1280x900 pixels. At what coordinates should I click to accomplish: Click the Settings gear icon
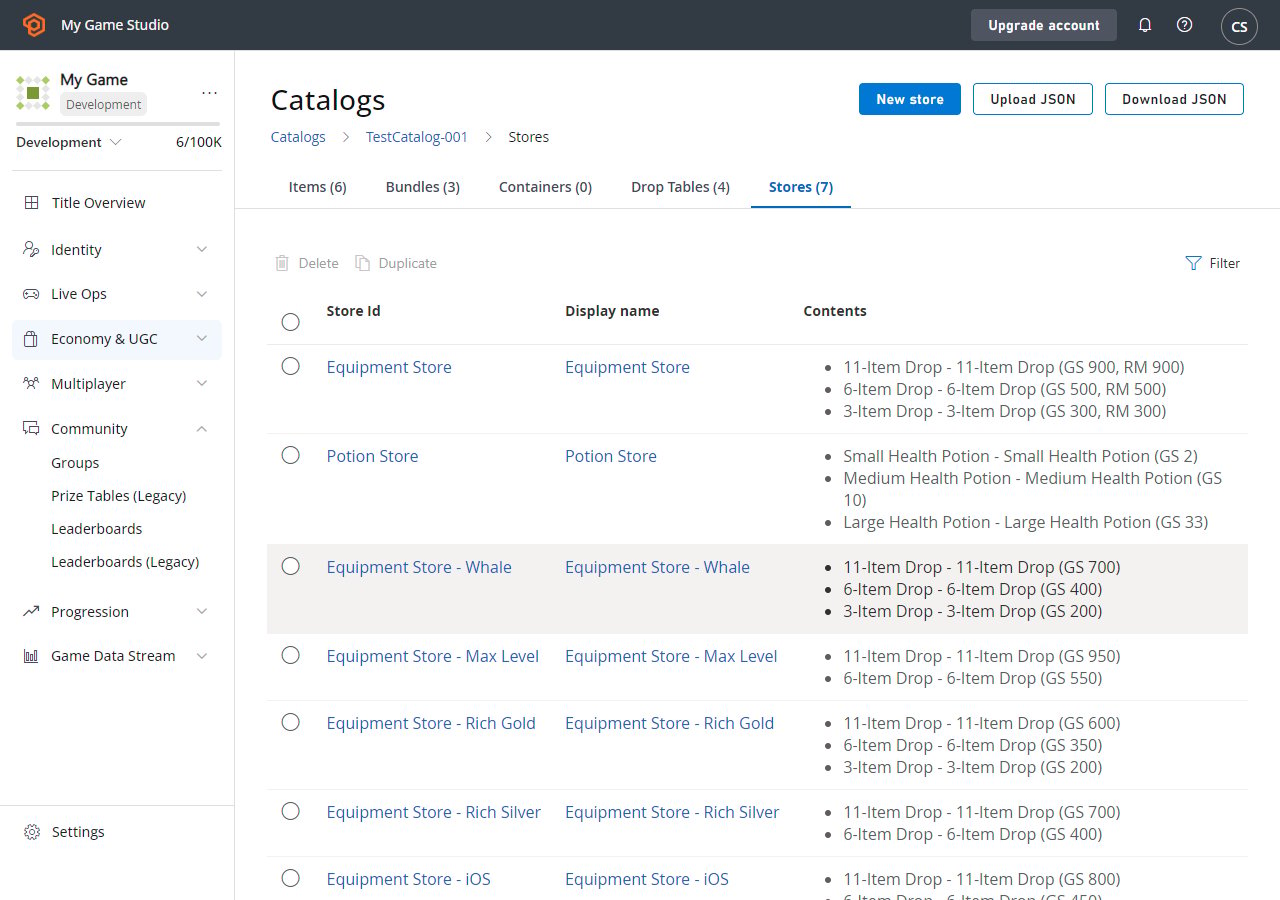(32, 832)
